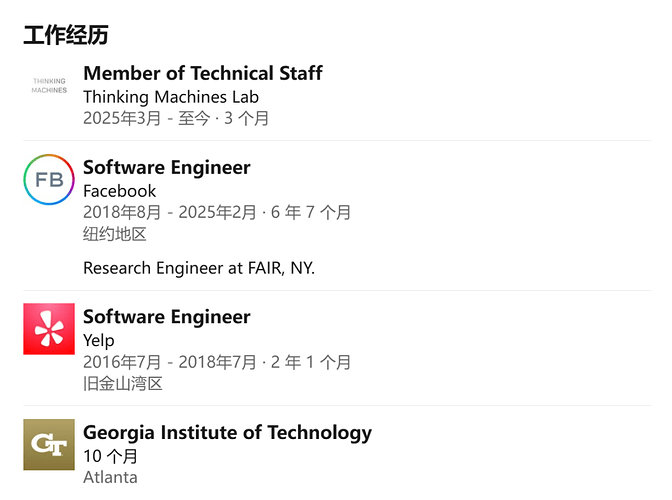Open the Georgia Institute of Technology entry

227,433
